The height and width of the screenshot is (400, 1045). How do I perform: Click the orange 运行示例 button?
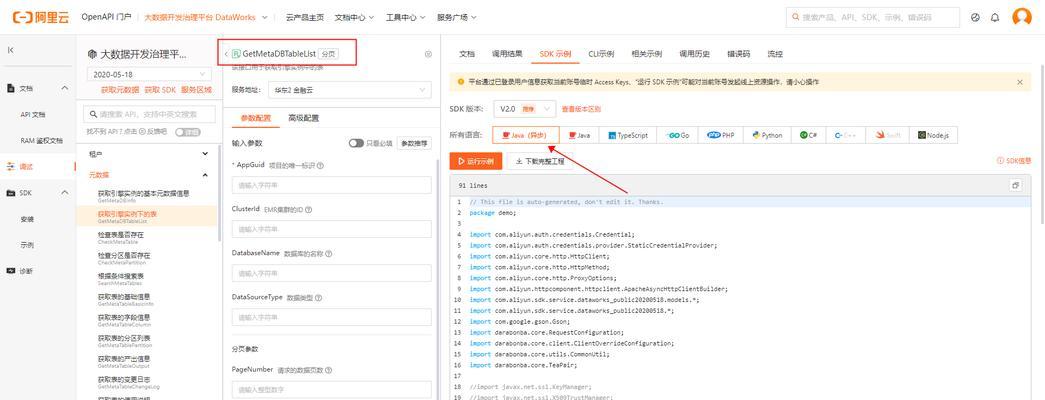click(476, 161)
